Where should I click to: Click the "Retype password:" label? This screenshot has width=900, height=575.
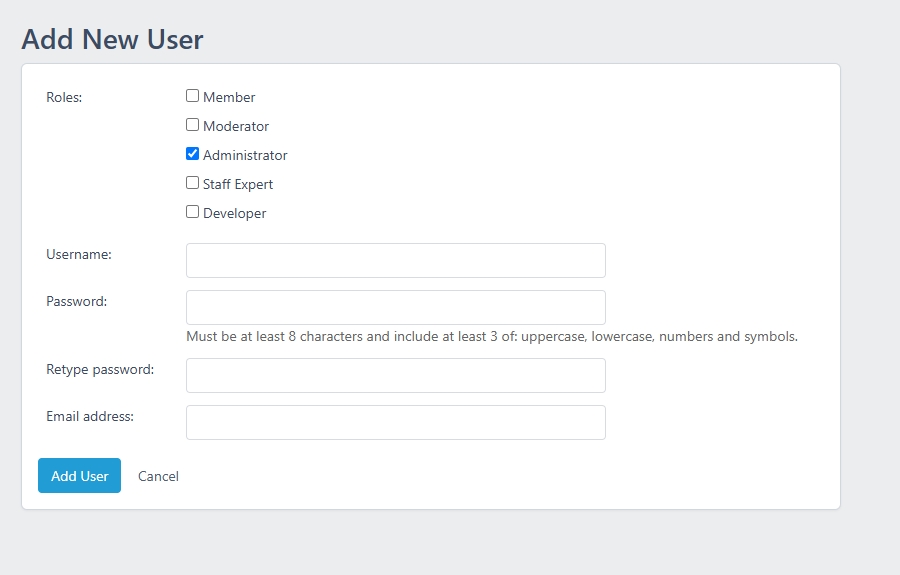click(x=100, y=370)
